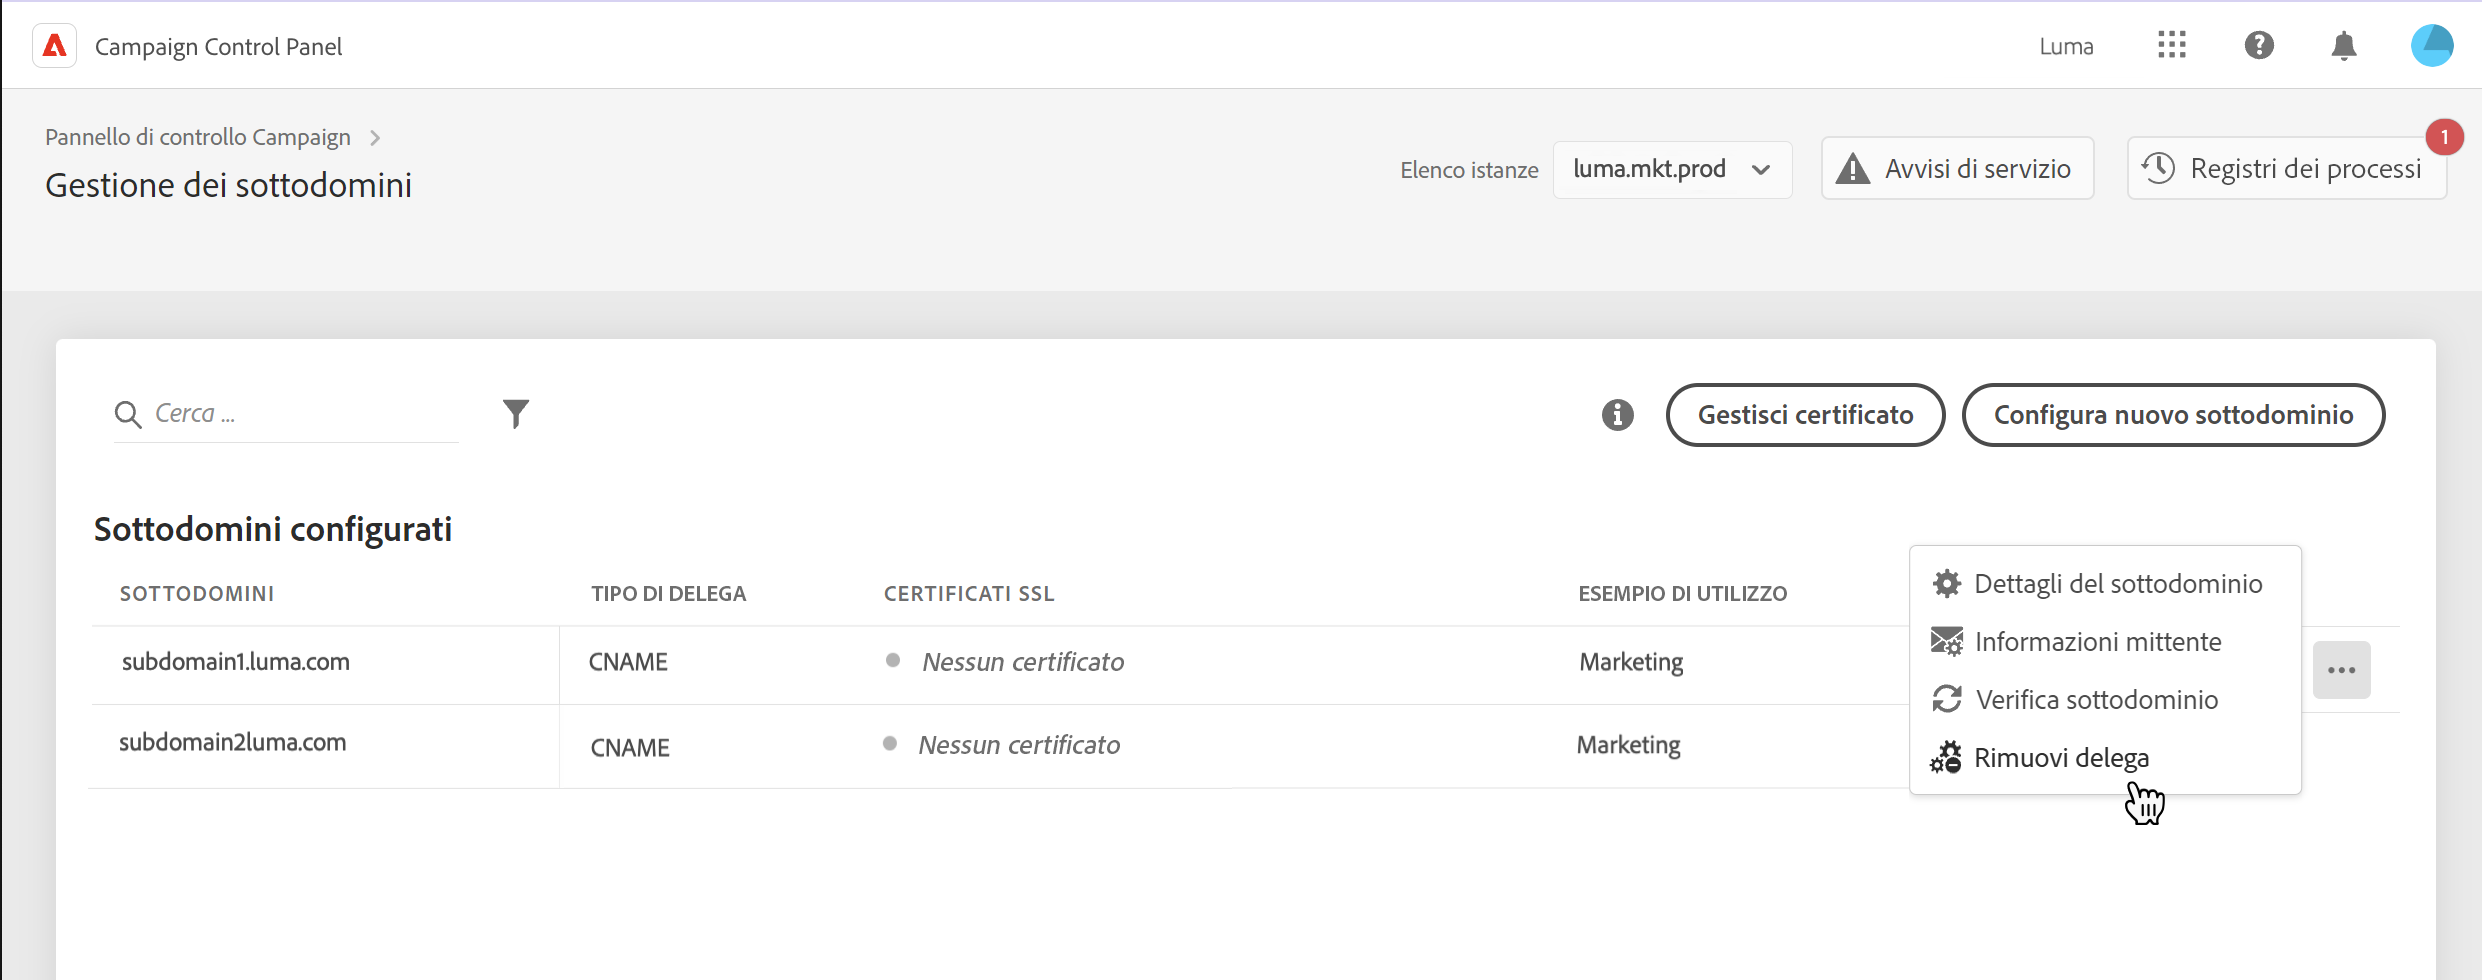Click Configura nuovo sottodominio button
2482x980 pixels.
coord(2173,415)
